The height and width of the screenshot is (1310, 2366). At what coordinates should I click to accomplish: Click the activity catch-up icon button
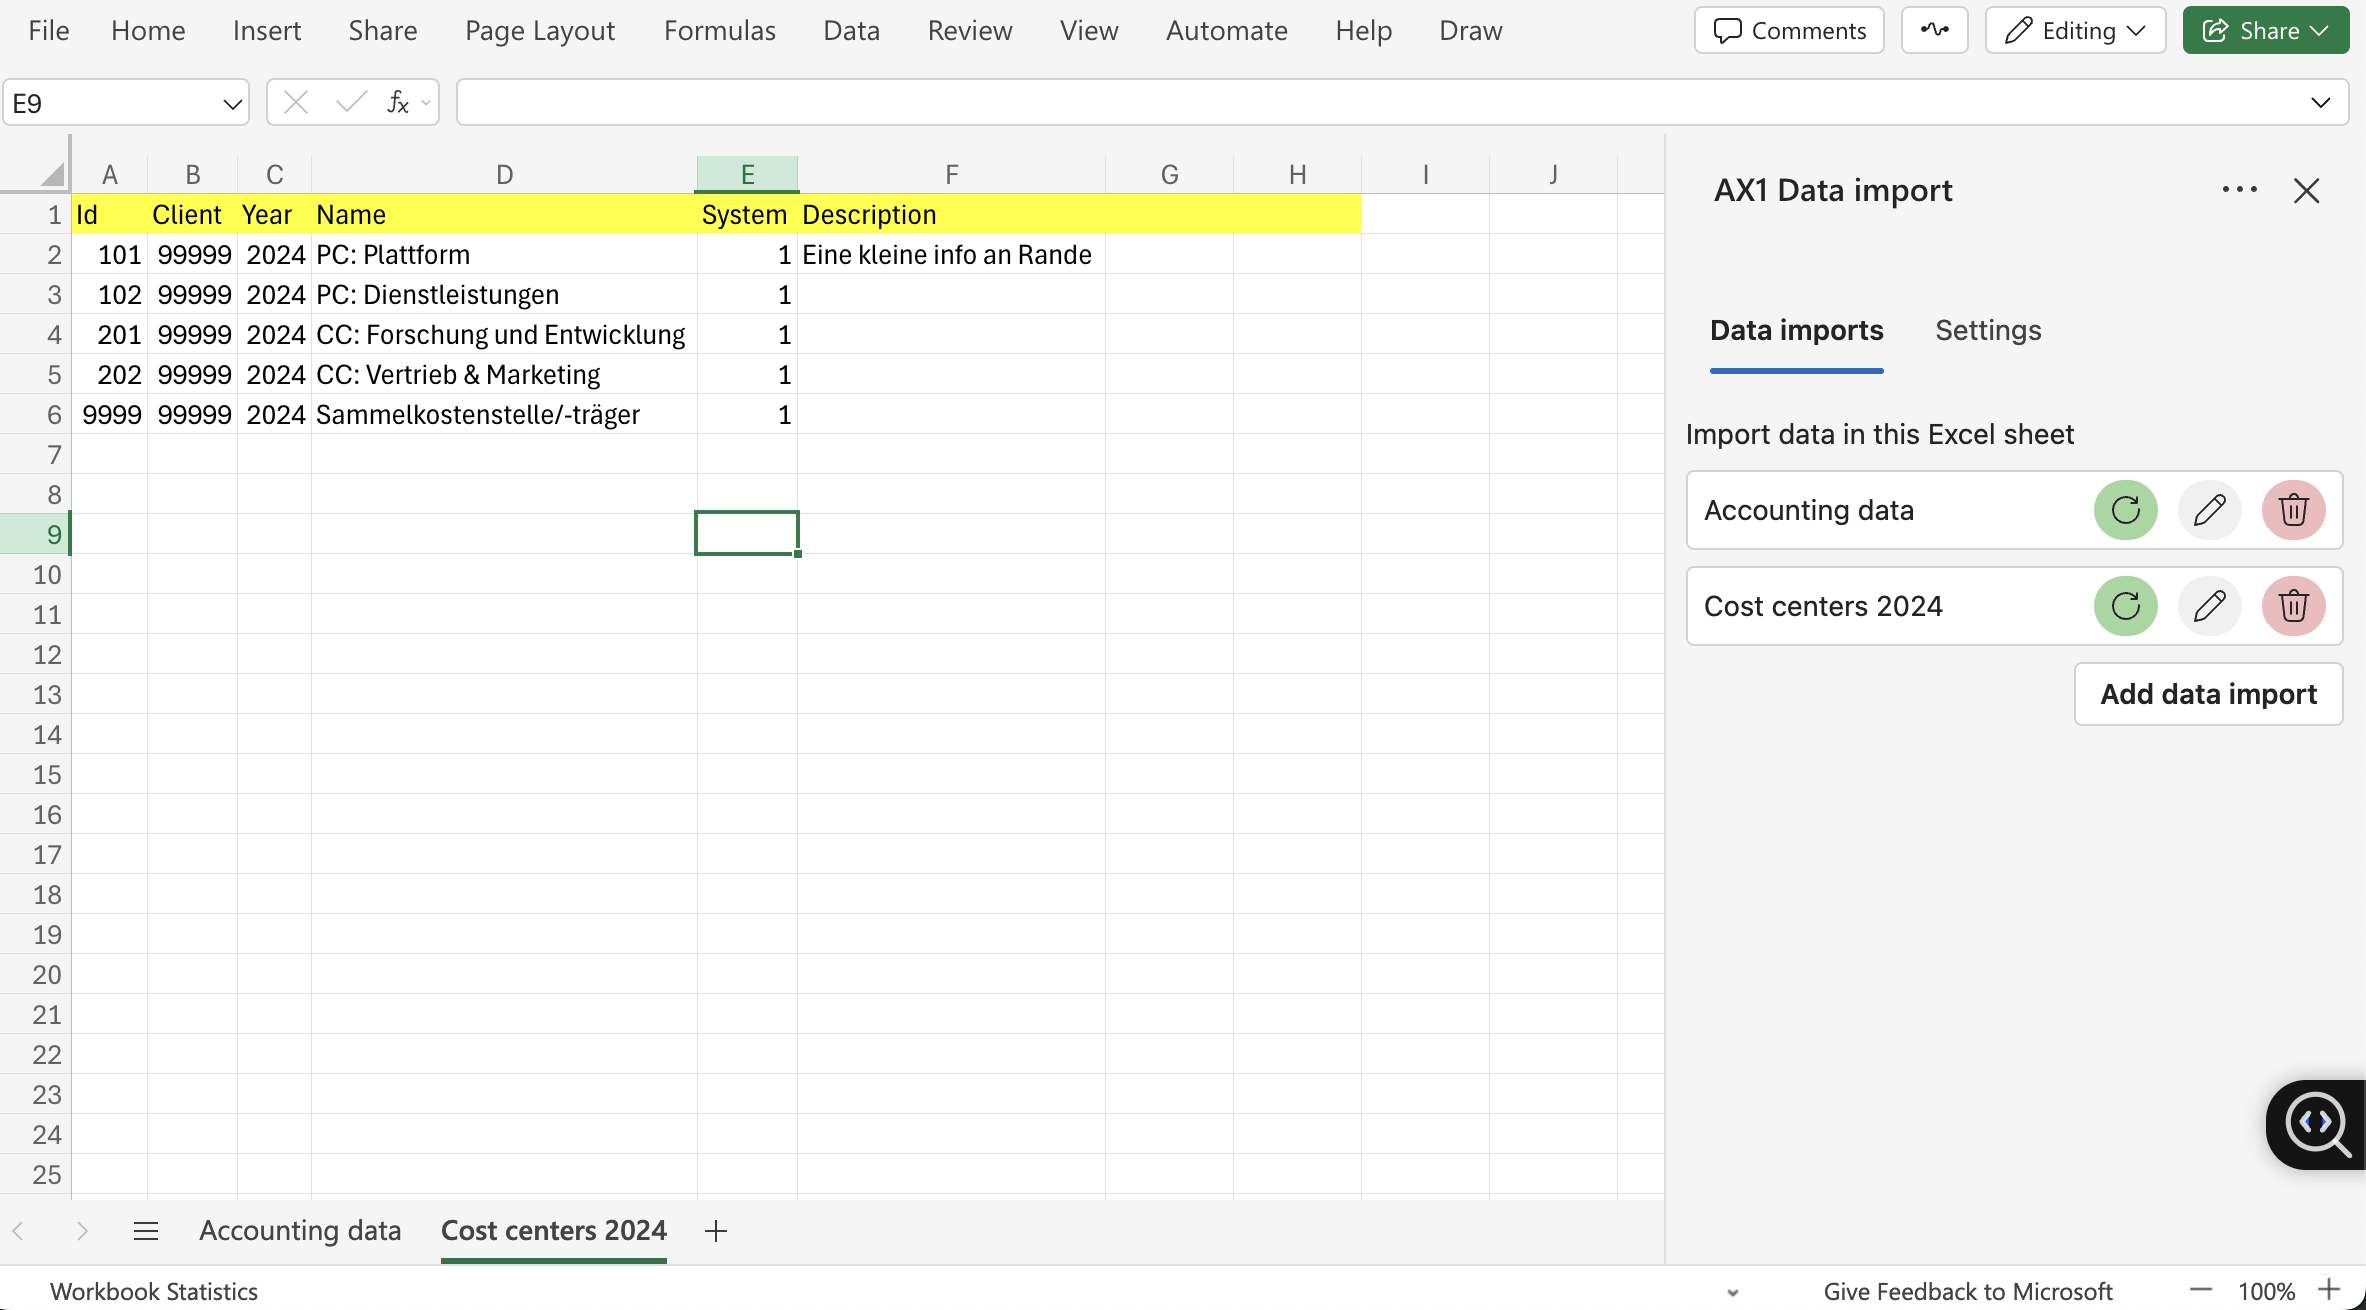(1934, 30)
